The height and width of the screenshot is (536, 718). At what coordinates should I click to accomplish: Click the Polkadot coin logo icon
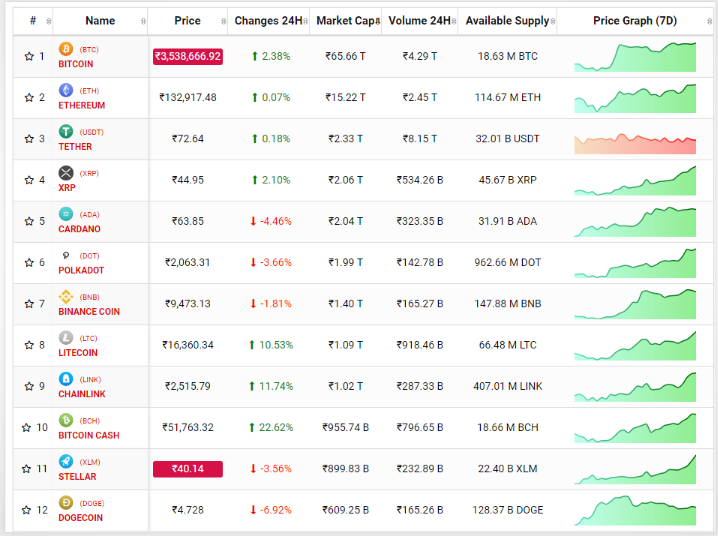click(66, 255)
